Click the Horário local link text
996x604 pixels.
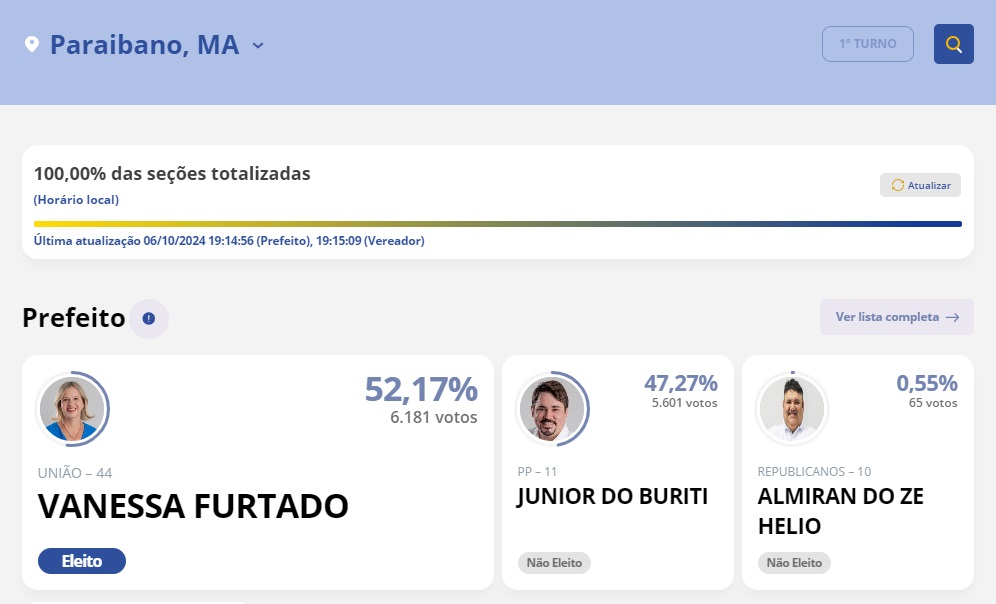tap(76, 200)
